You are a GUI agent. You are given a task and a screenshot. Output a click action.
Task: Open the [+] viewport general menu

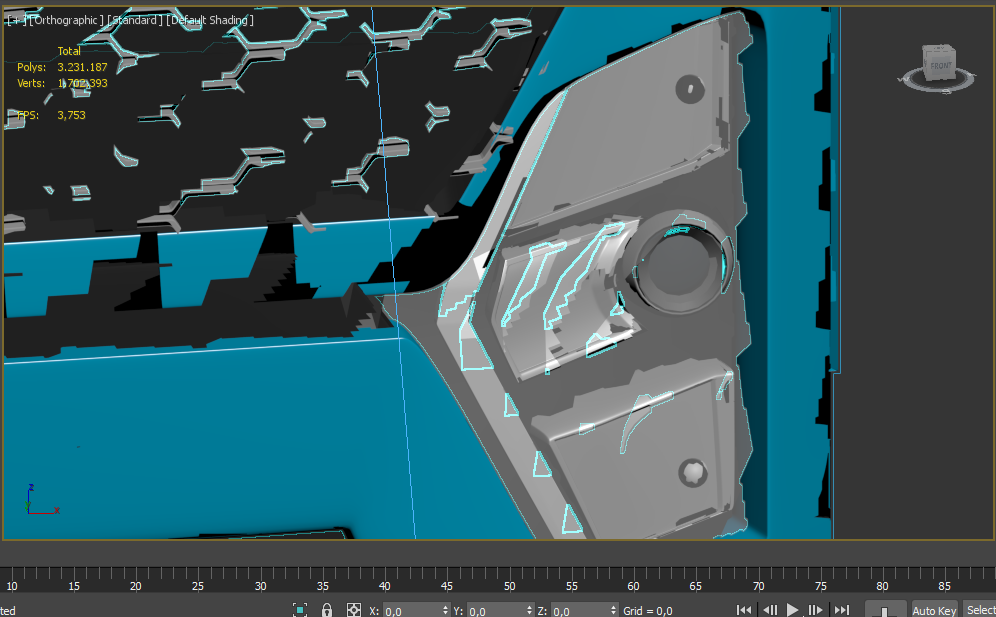coord(16,20)
